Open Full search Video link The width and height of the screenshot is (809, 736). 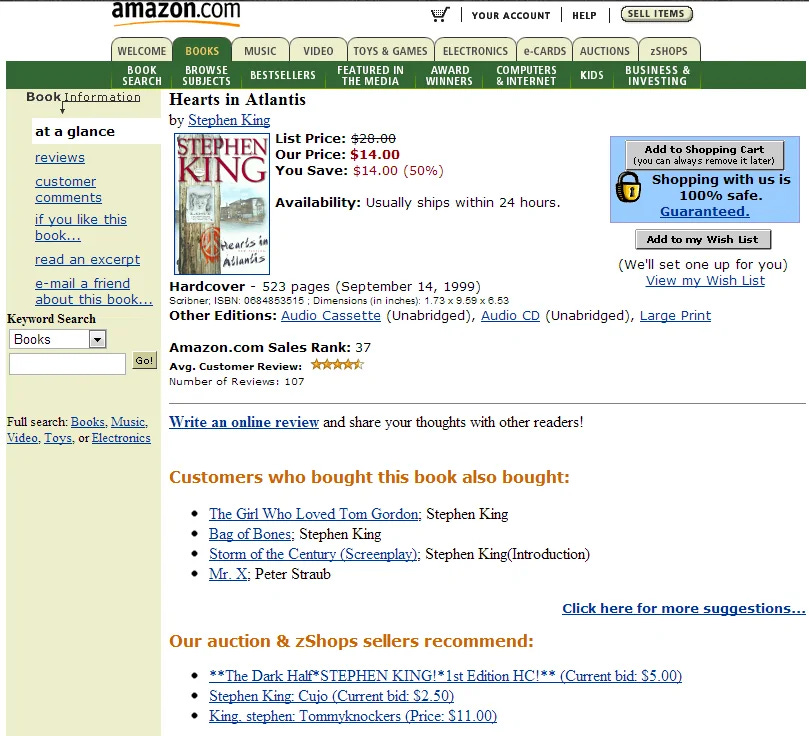[x=22, y=438]
